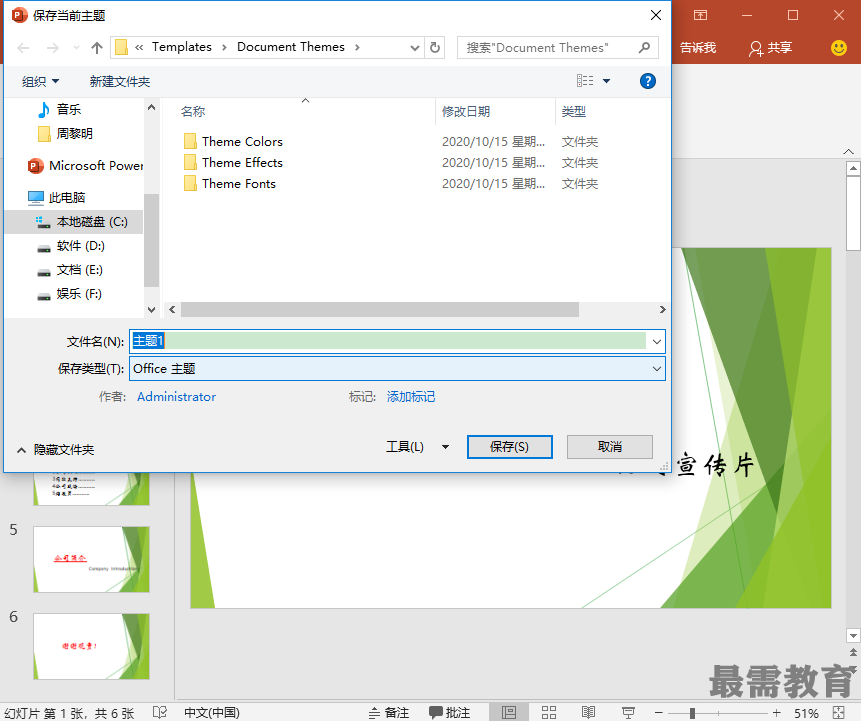Click the 文件名 input field
Screen dimensions: 861x721
click(x=389, y=341)
